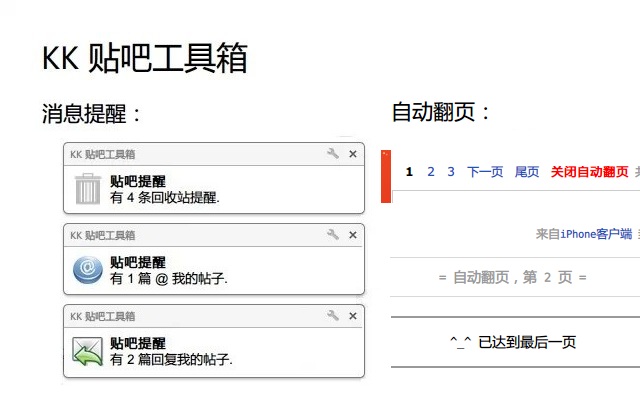Click '^_^ 已达到最后一页' message
This screenshot has height=400, width=640.
tap(513, 342)
